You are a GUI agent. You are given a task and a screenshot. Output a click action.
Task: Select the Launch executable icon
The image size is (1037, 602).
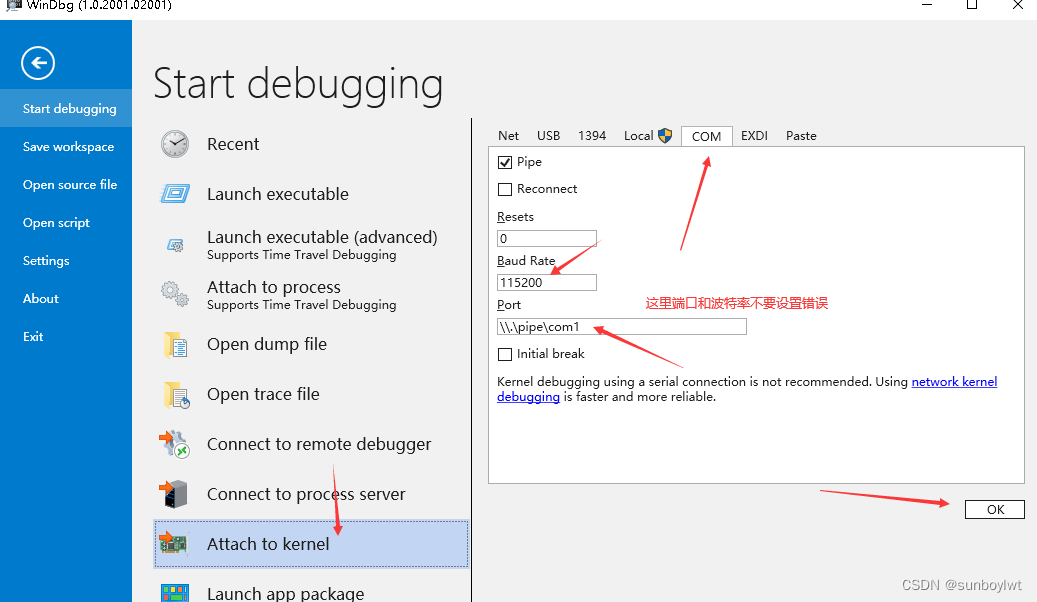click(175, 193)
